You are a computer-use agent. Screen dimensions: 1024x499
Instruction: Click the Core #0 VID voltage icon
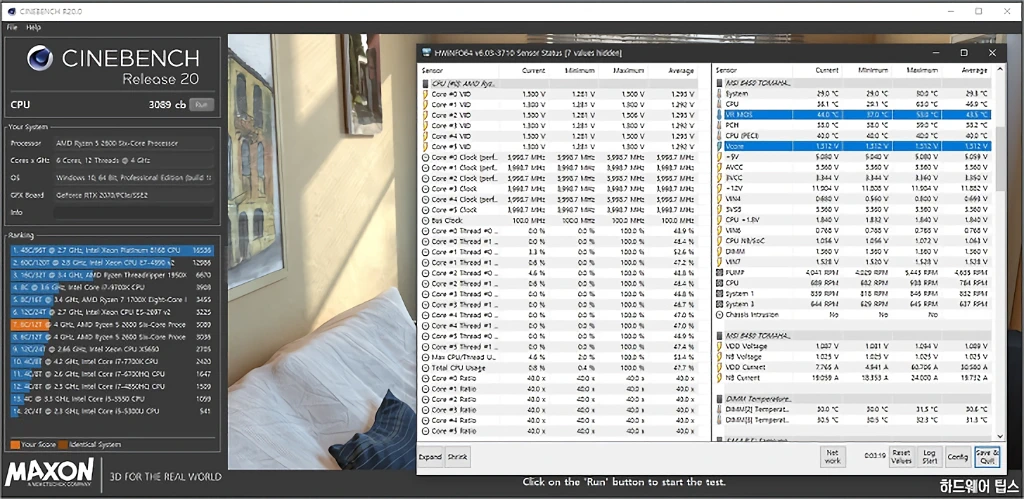(426, 94)
